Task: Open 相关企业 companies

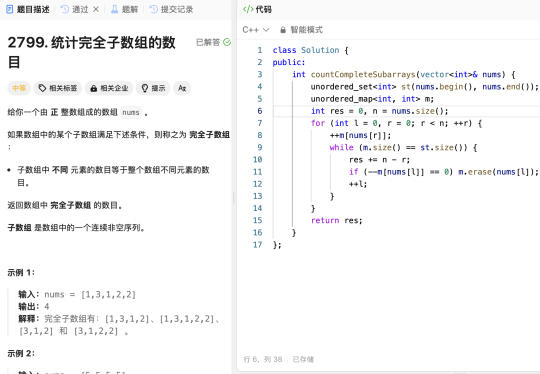Action: click(x=109, y=88)
